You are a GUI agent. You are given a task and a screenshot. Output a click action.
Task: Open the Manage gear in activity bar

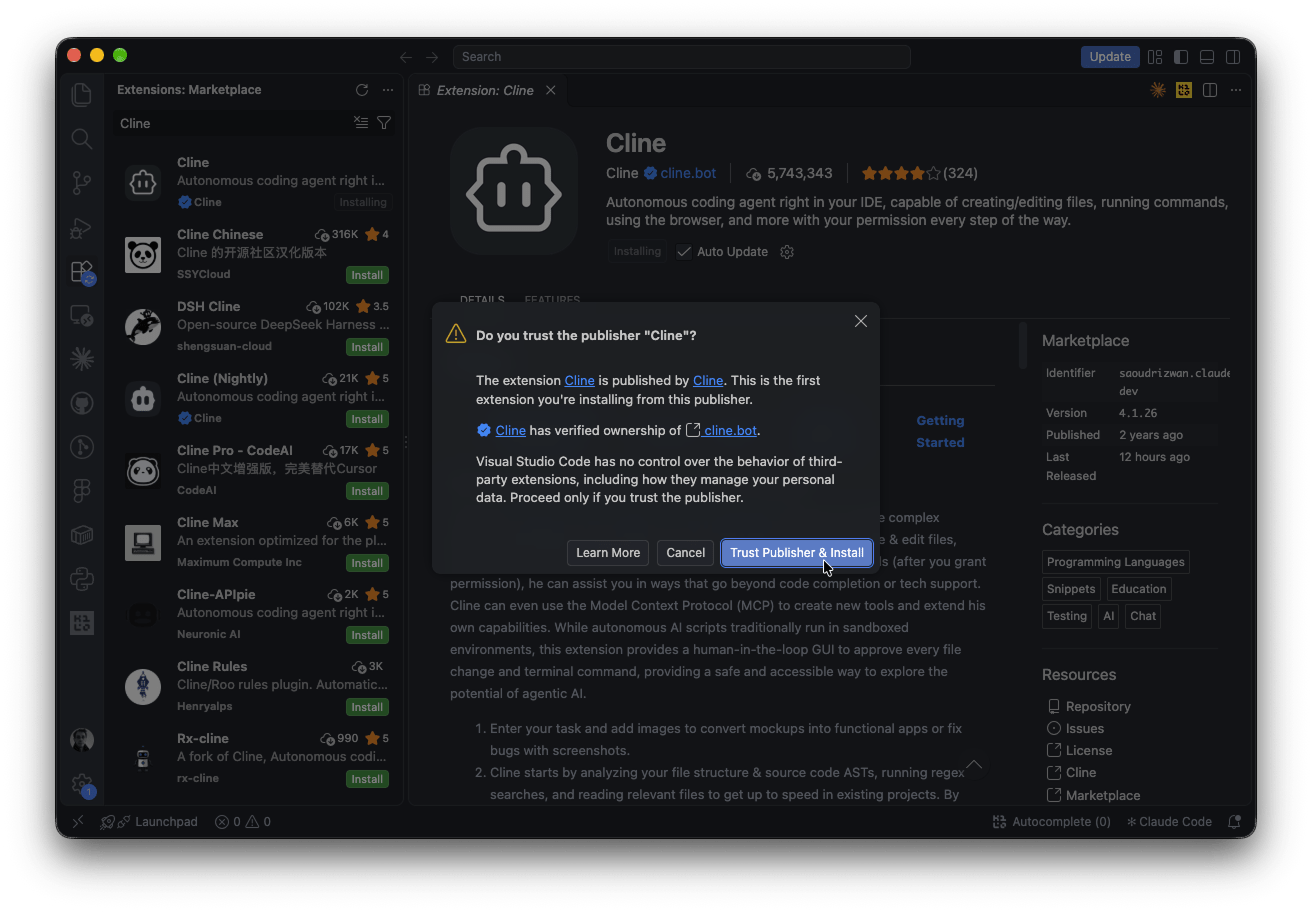pos(82,784)
